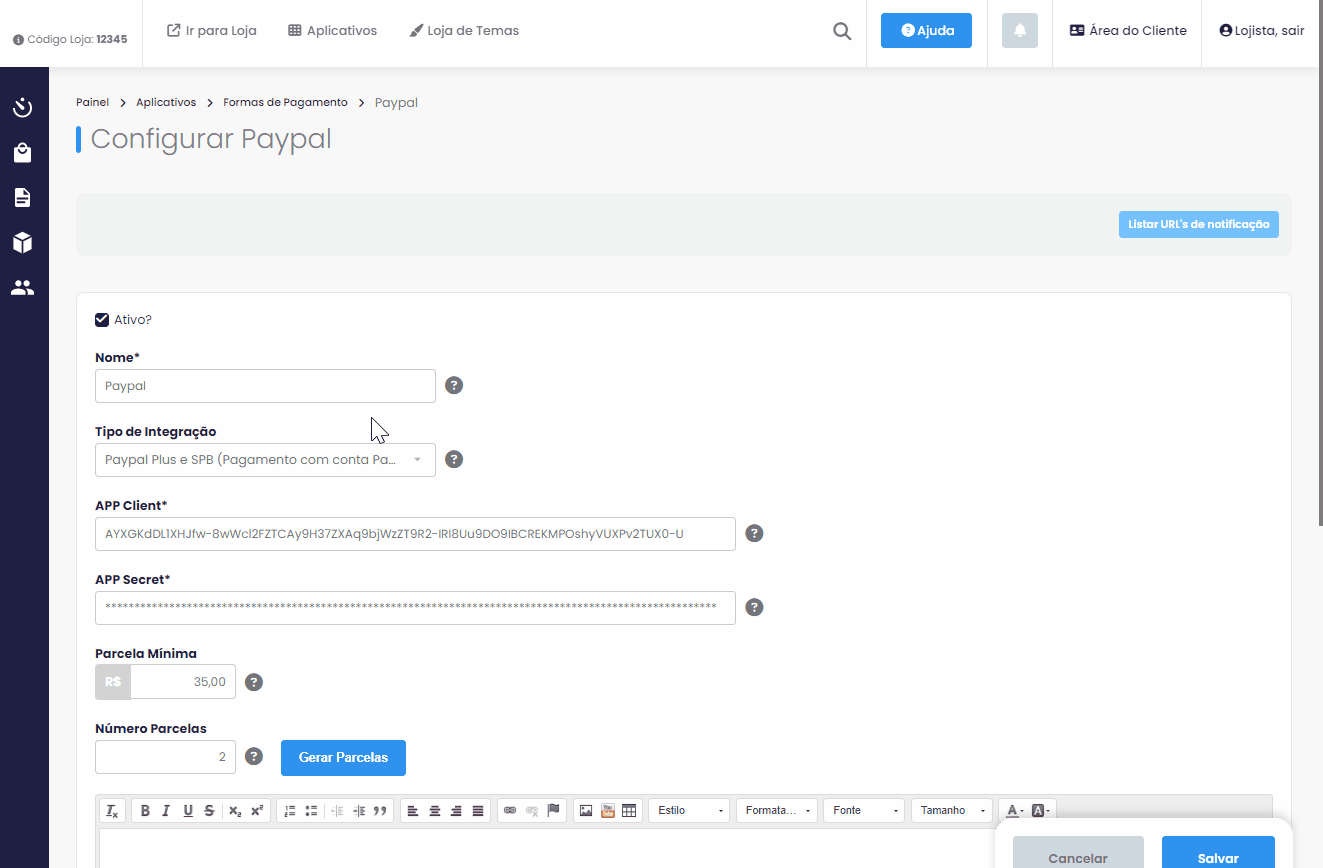
Task: Open the Fonte dropdown
Action: coord(864,810)
